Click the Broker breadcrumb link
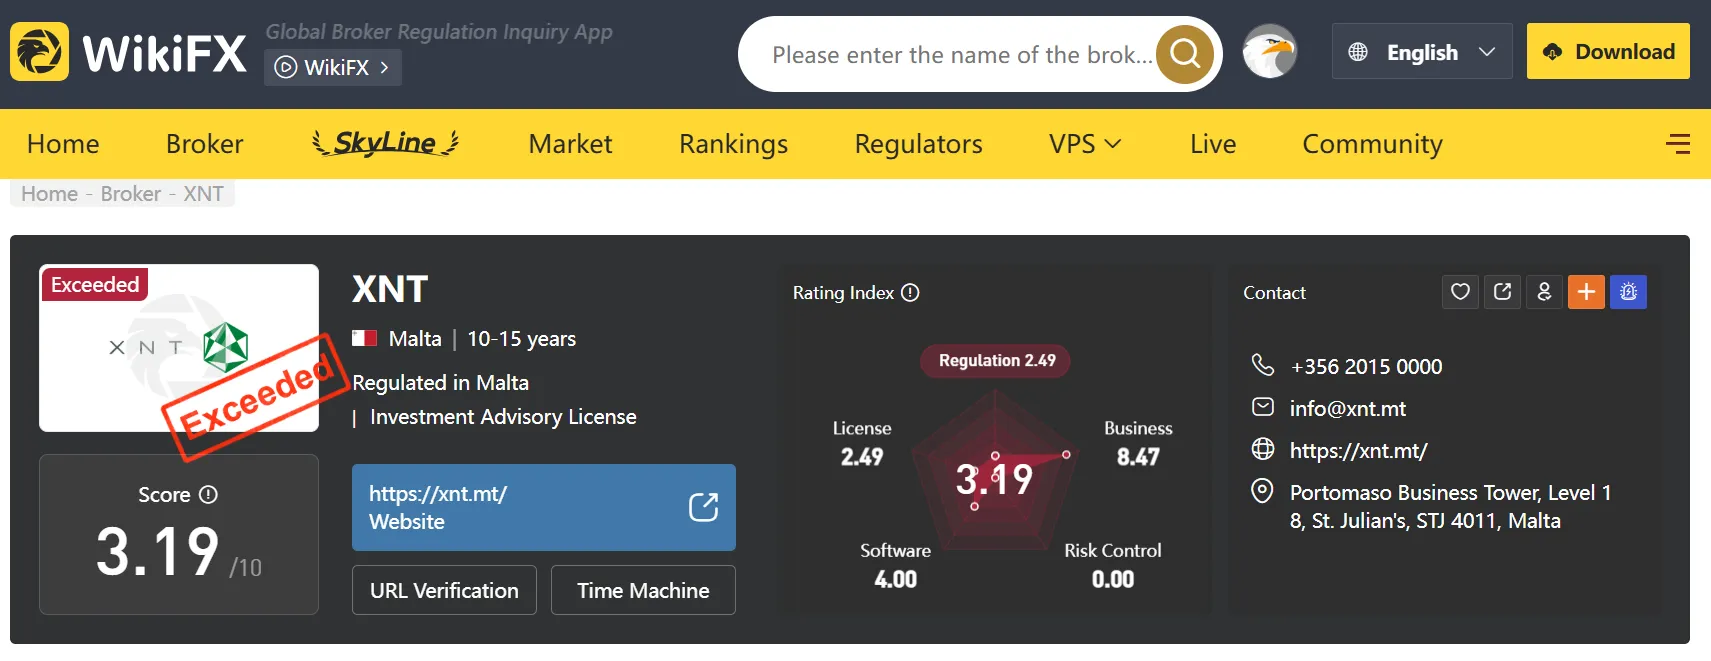1711x661 pixels. tap(130, 194)
